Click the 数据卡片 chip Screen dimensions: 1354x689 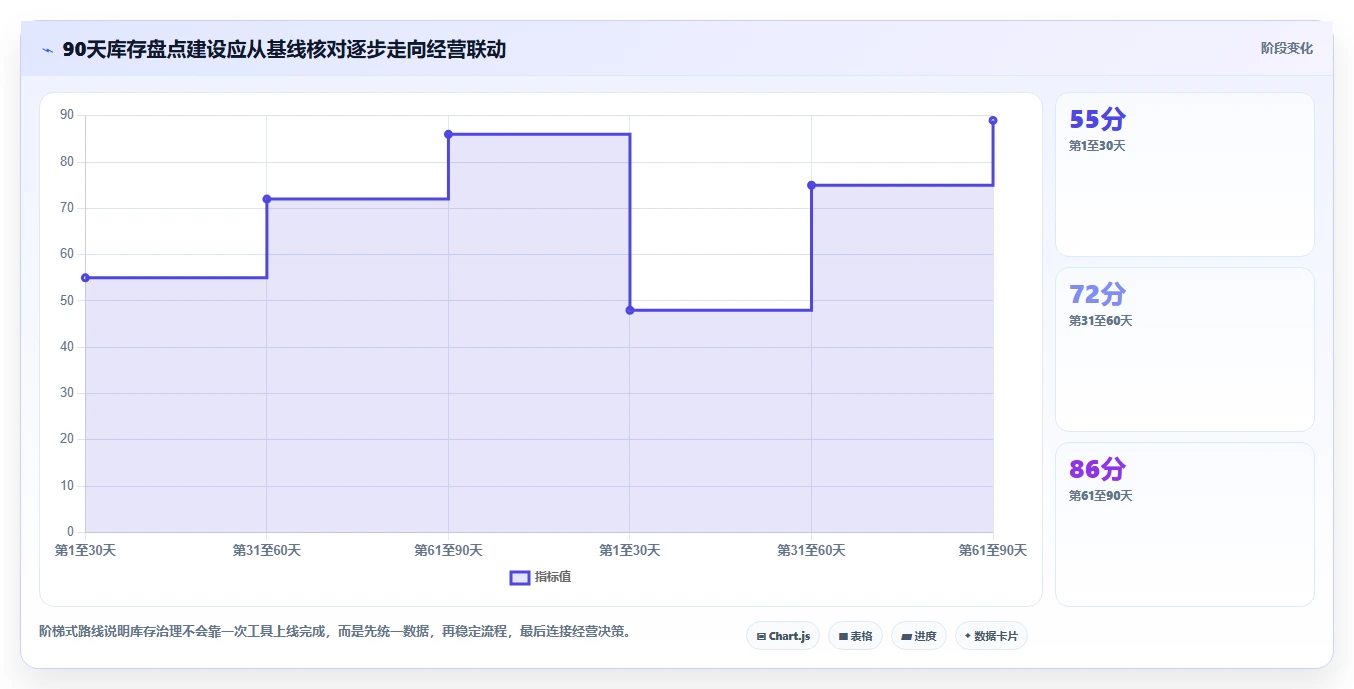click(x=991, y=636)
